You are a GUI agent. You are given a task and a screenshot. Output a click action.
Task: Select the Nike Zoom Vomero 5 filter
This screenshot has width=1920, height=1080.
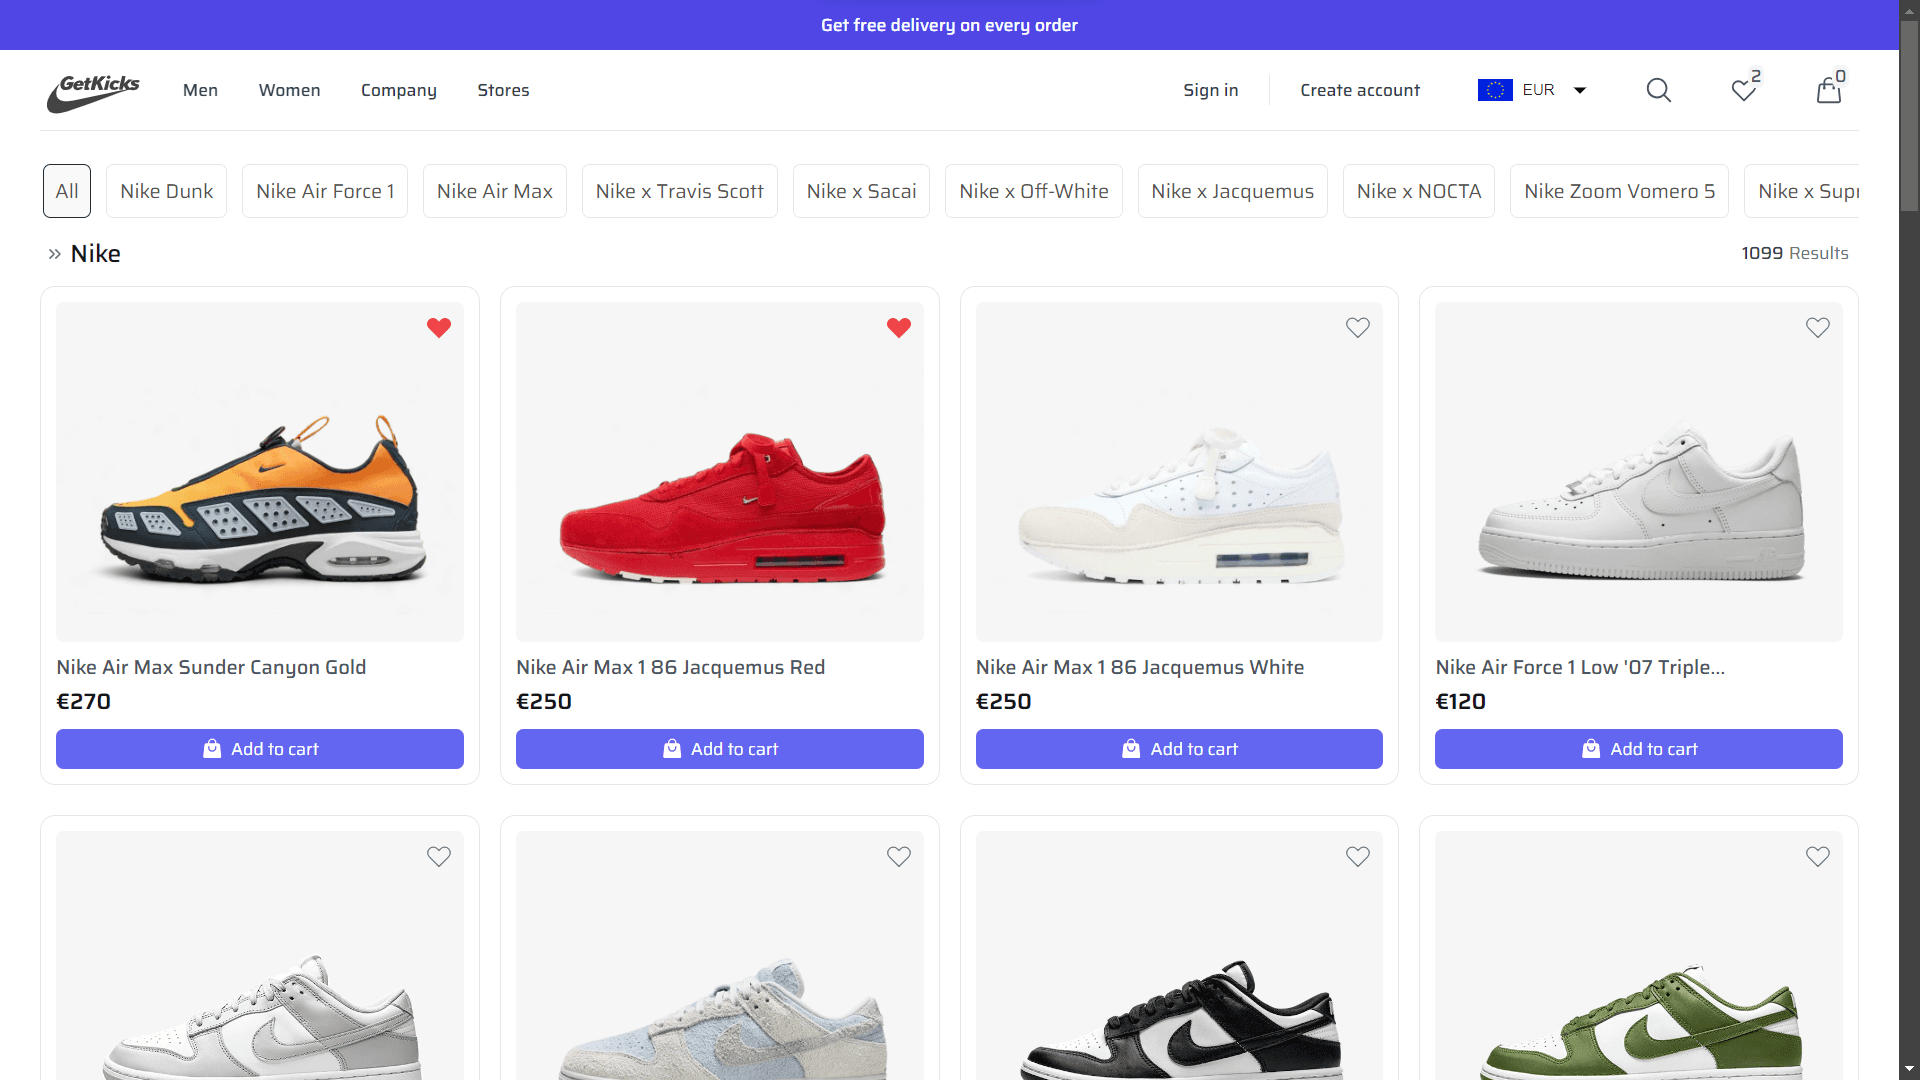[1620, 191]
